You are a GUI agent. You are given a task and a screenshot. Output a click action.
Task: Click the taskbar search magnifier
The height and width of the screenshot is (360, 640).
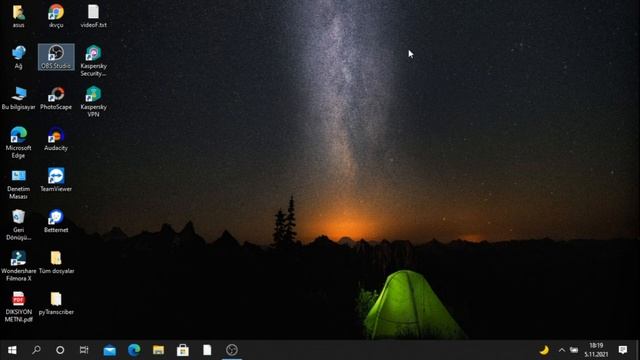[36, 350]
